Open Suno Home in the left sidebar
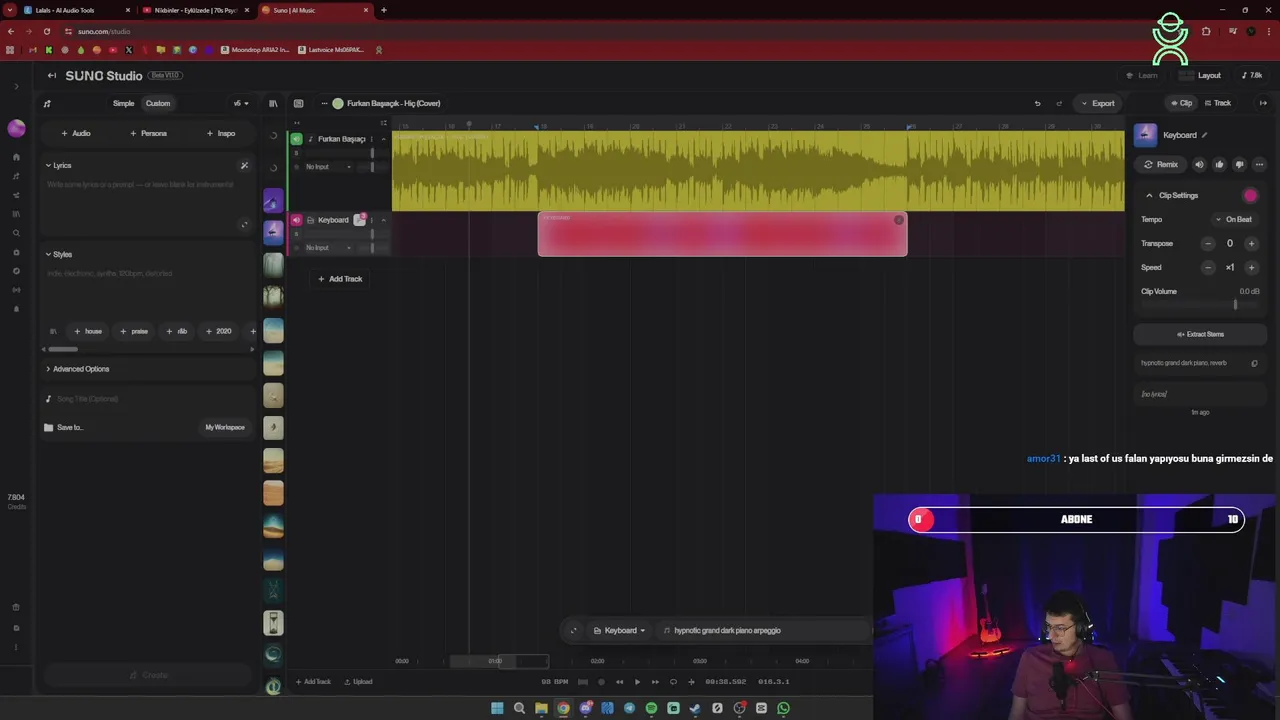Image resolution: width=1280 pixels, height=720 pixels. (16, 157)
